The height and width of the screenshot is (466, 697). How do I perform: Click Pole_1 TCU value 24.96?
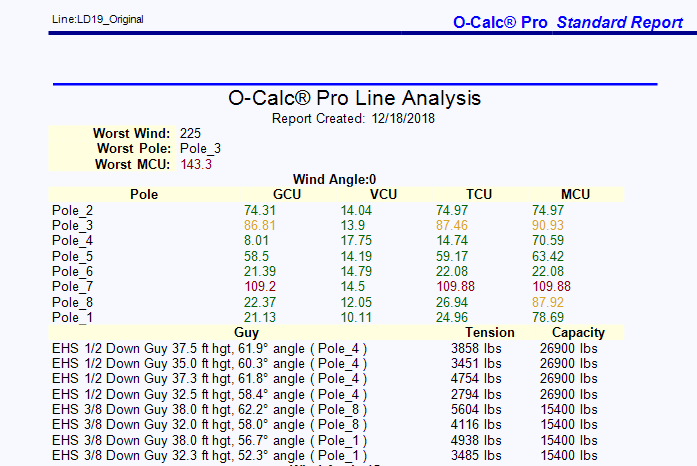tap(452, 317)
